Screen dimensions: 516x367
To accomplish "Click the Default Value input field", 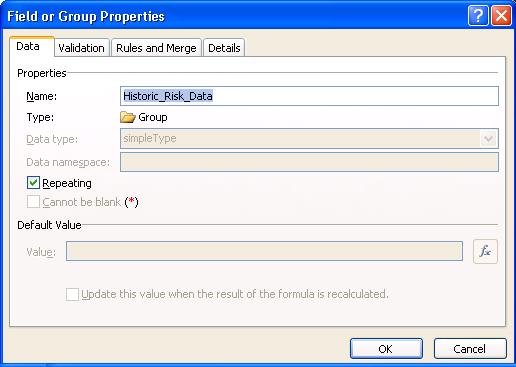I will [264, 251].
